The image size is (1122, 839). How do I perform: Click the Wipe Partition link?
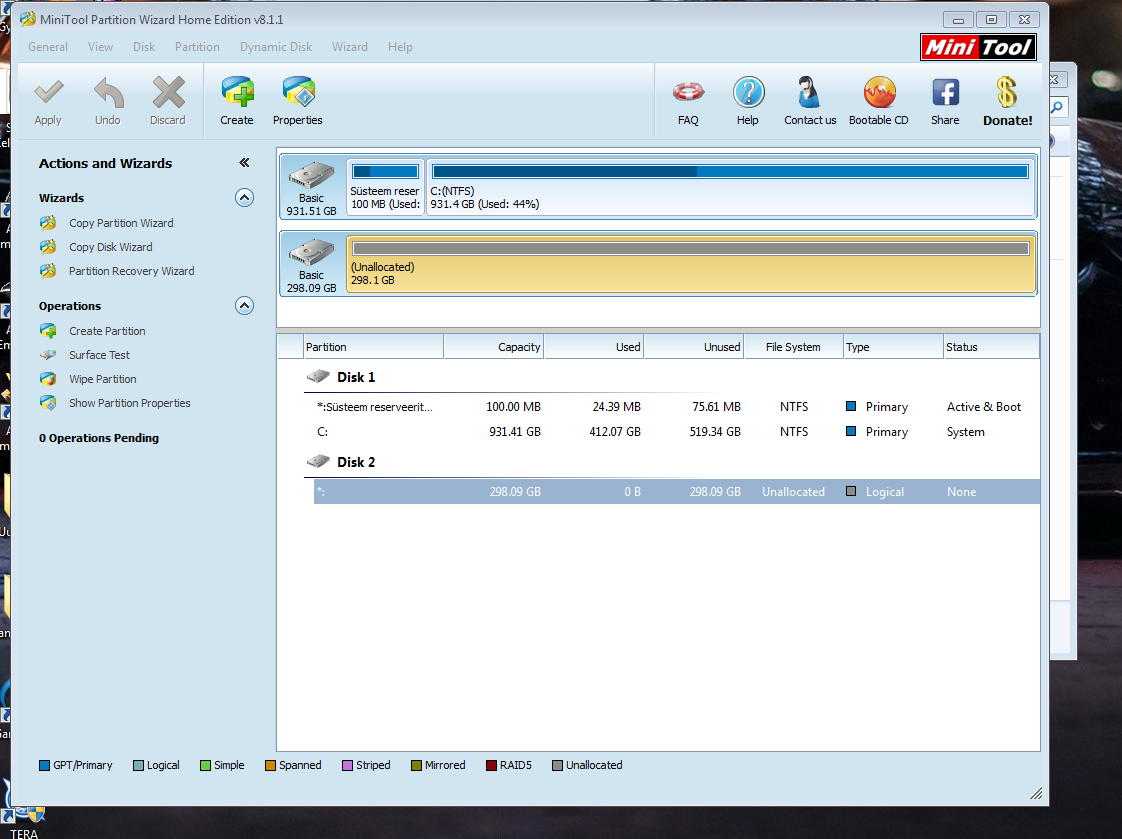click(x=103, y=379)
